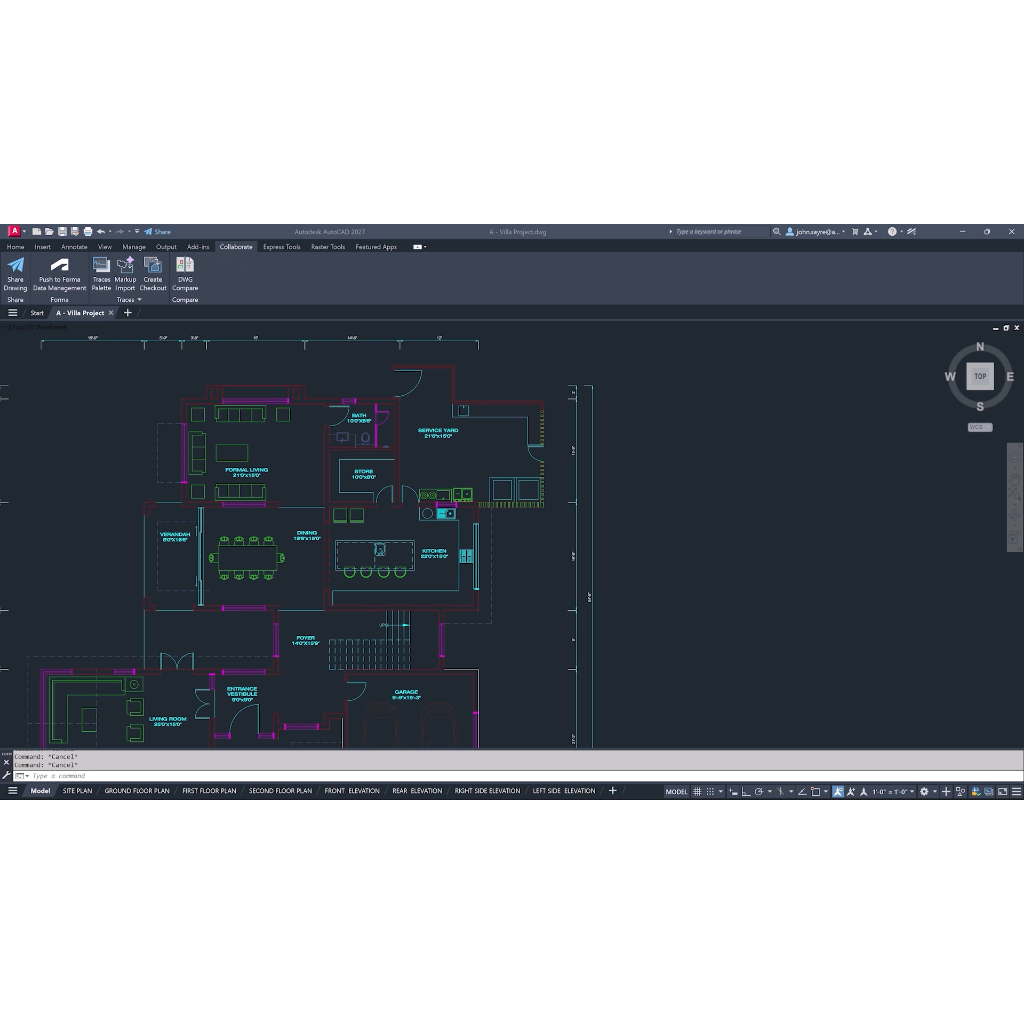Click the Share button in title bar

[157, 232]
